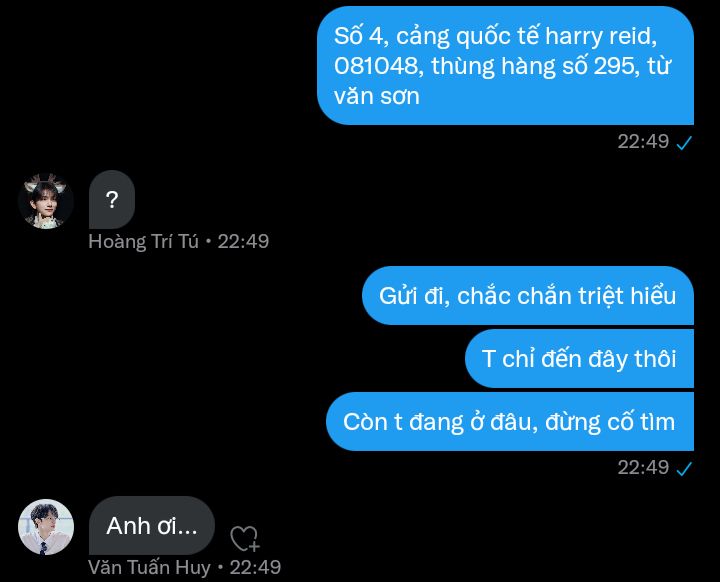Click the 22:49 timestamp below the 'văn sơn' message

click(x=643, y=141)
